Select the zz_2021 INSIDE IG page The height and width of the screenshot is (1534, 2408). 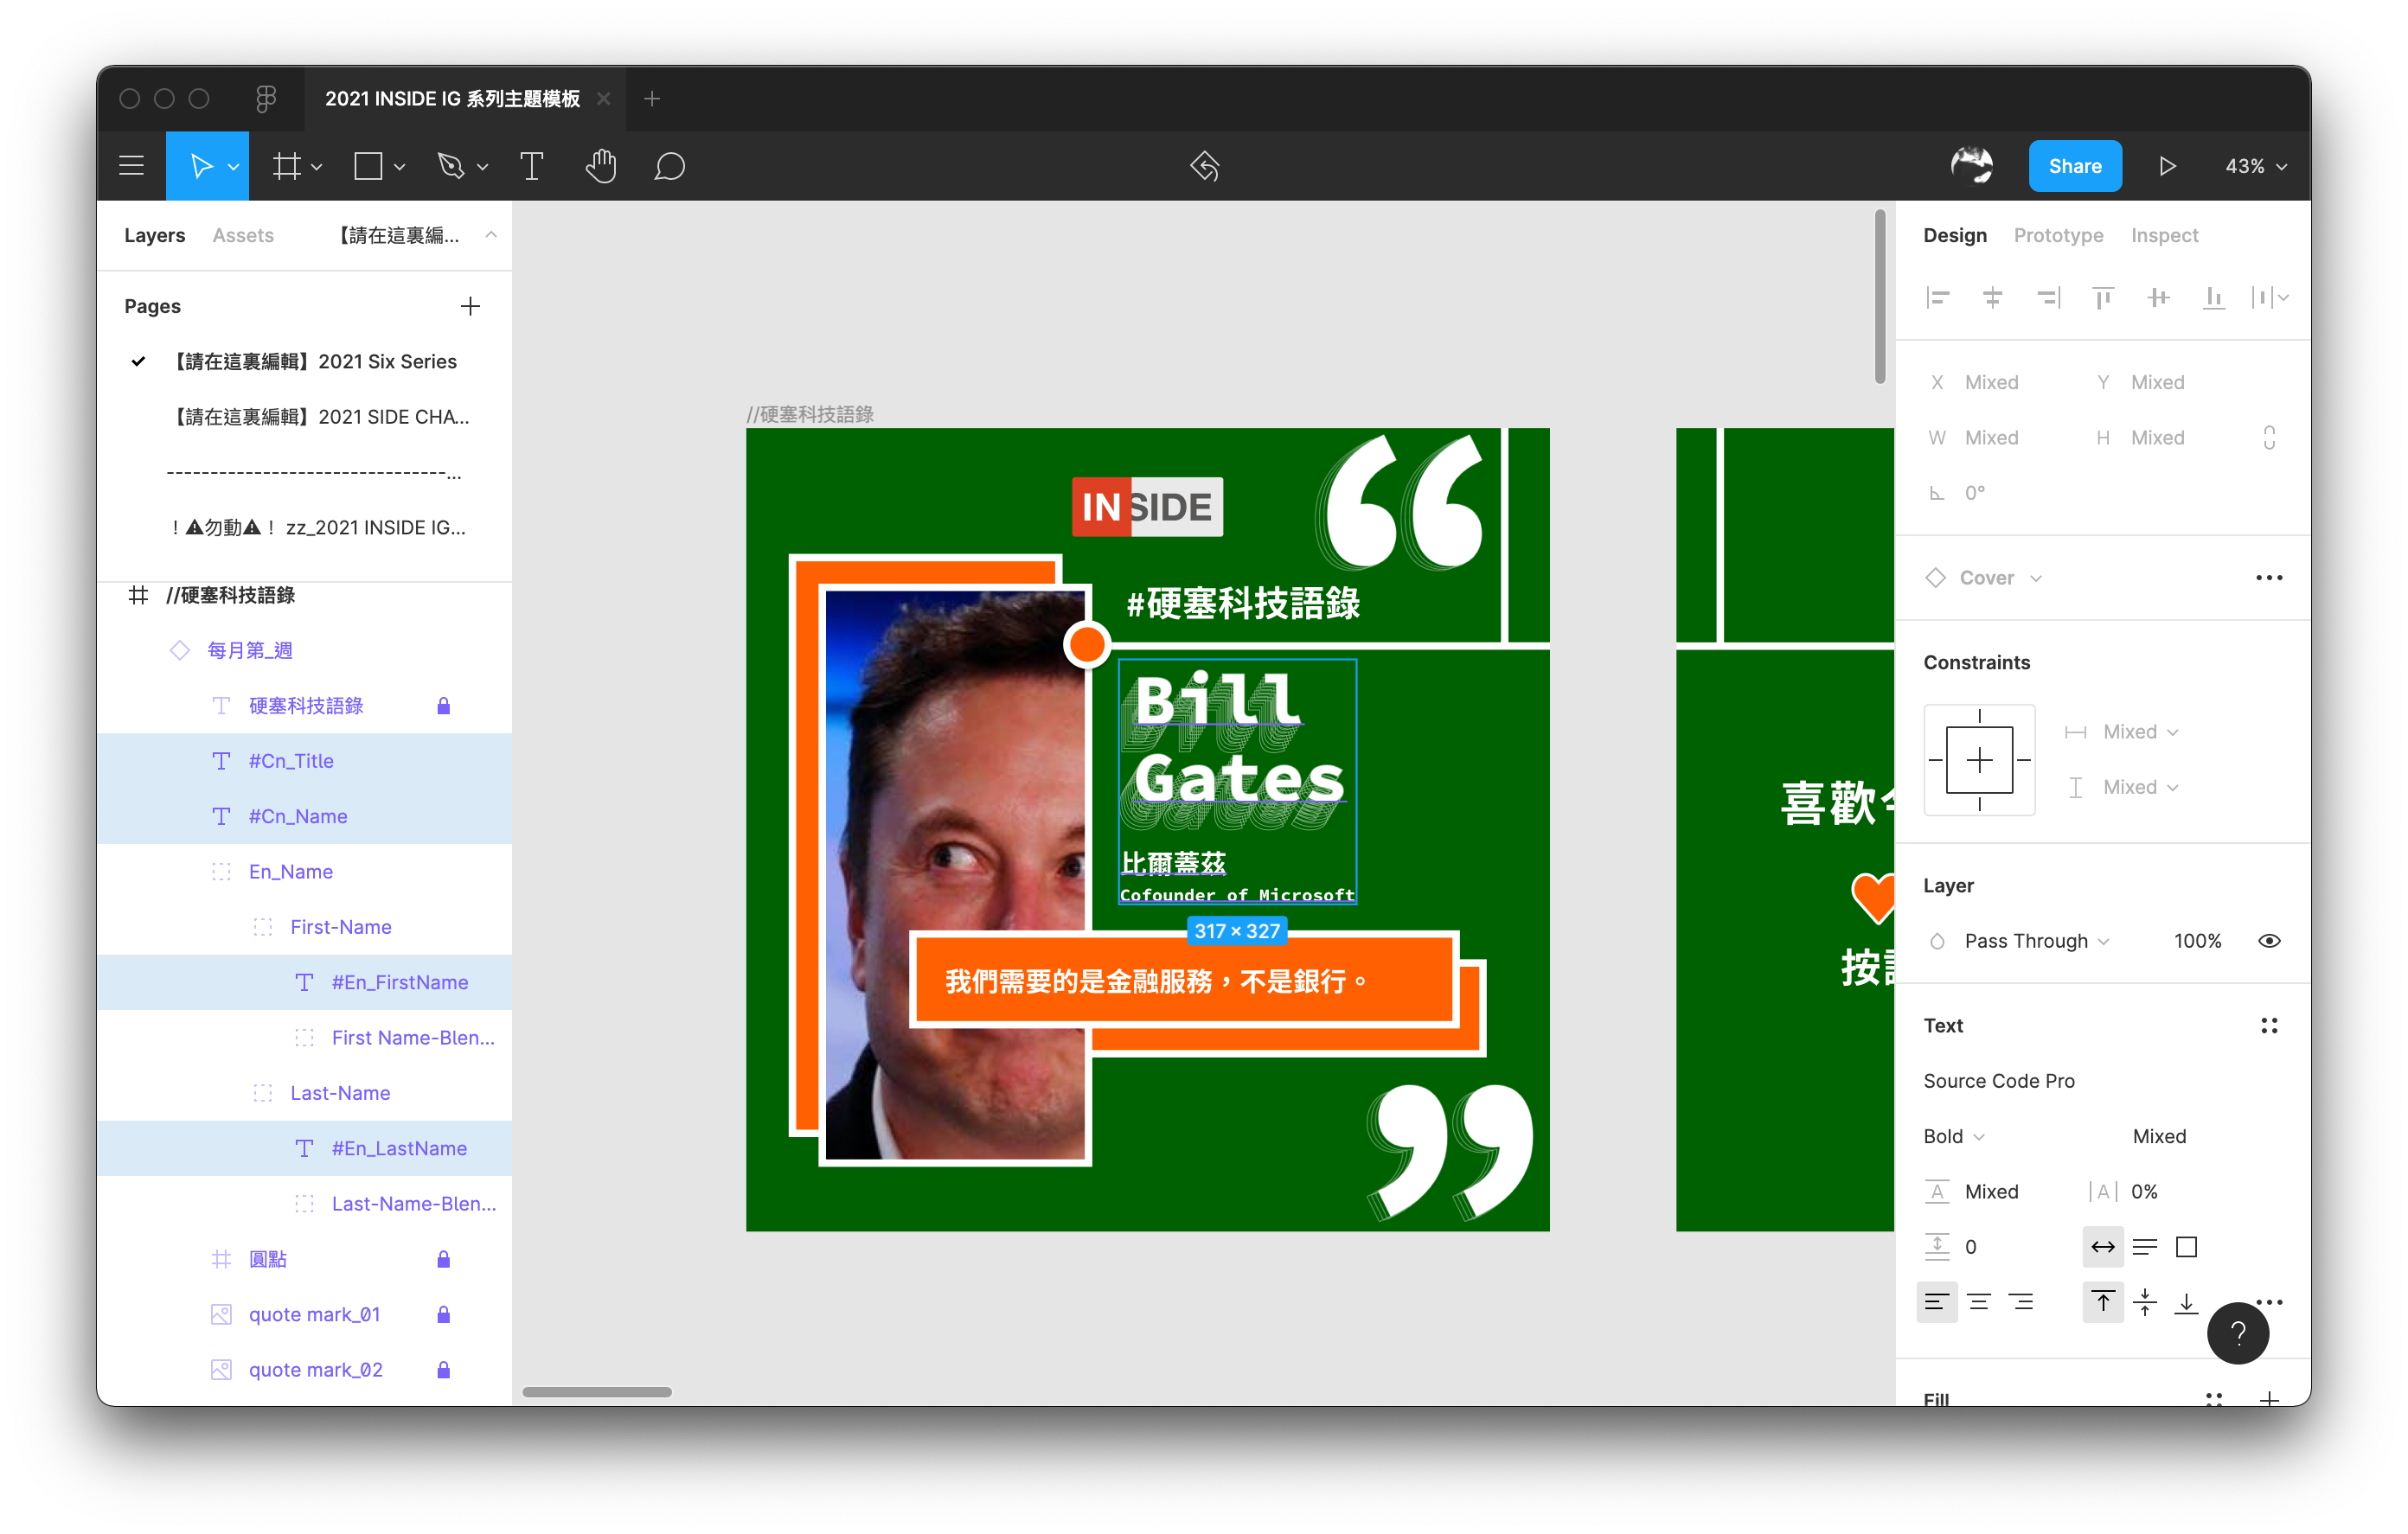coord(304,527)
